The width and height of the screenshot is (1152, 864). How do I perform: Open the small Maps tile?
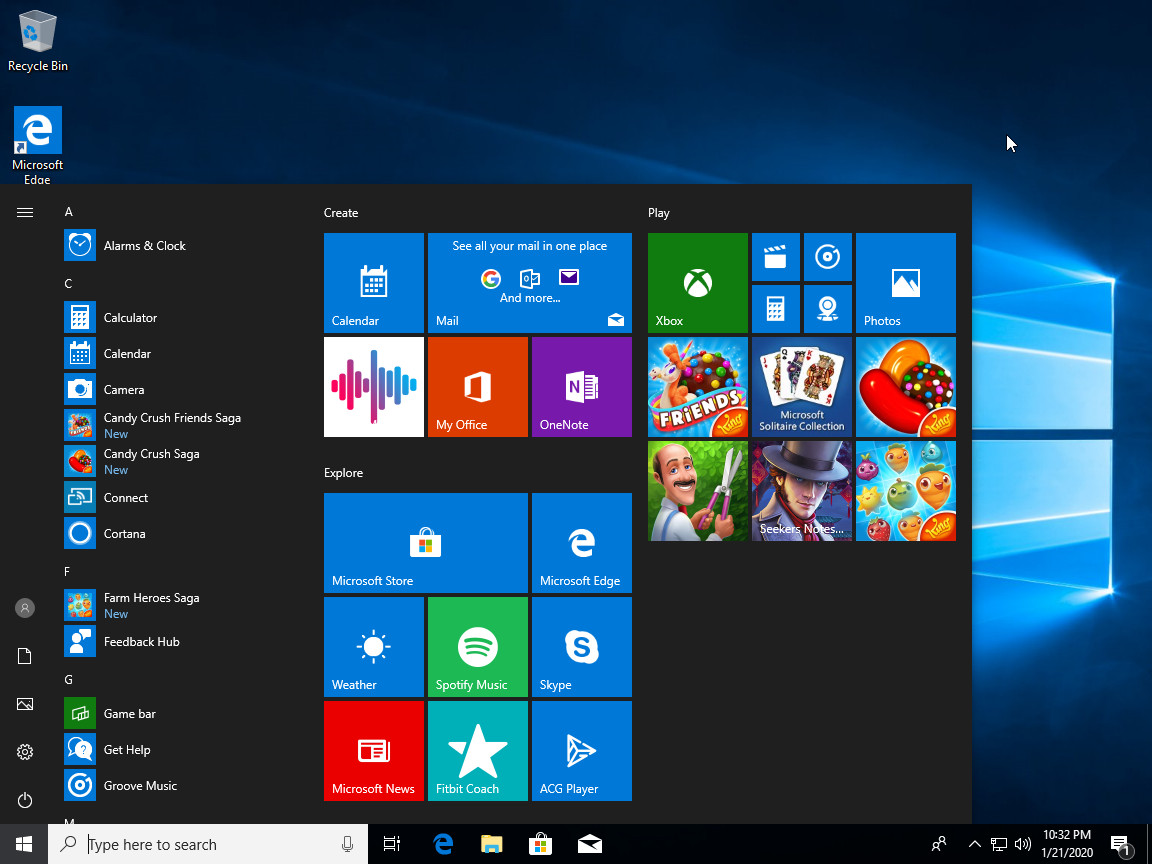(828, 309)
